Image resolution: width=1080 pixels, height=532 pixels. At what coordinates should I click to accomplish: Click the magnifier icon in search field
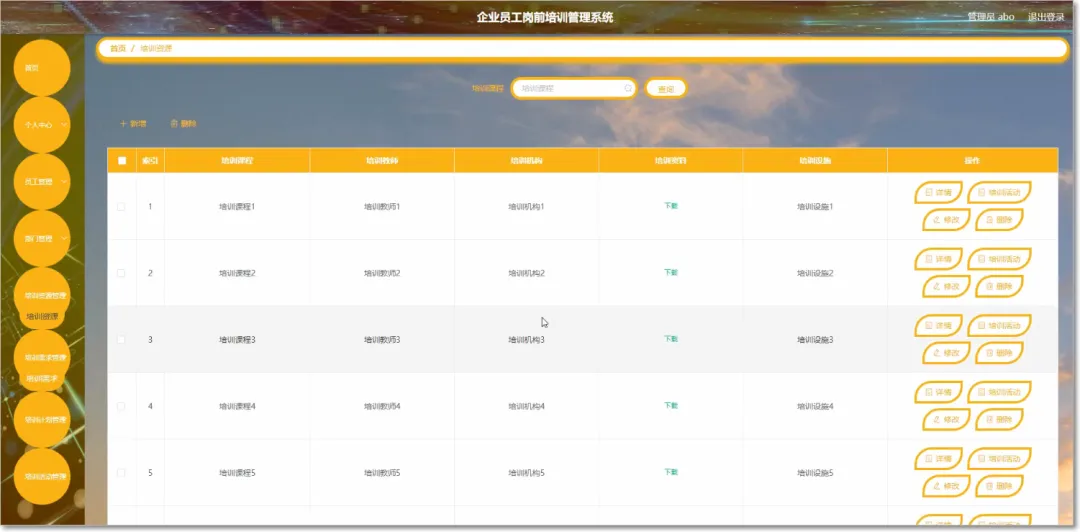[627, 88]
